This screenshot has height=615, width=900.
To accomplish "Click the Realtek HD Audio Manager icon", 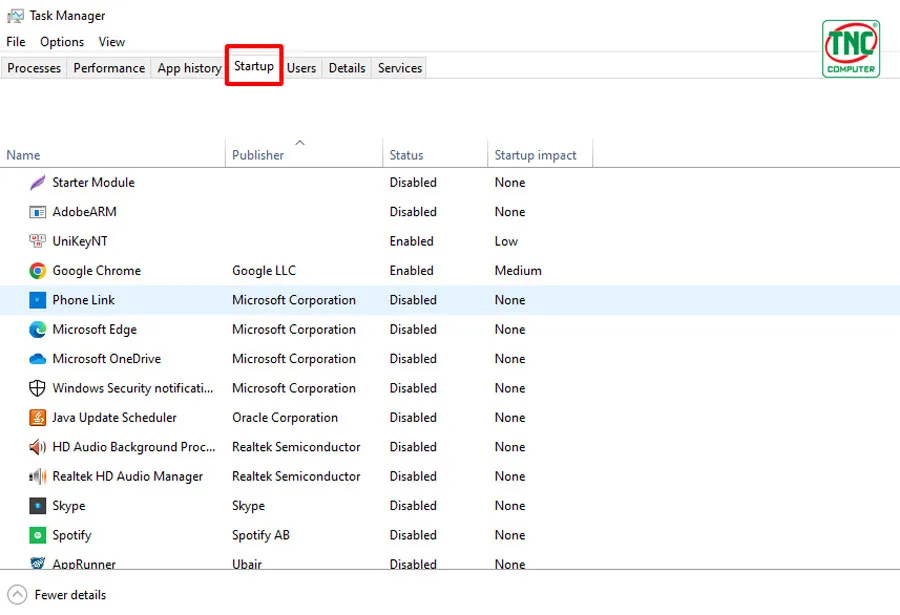I will point(37,476).
